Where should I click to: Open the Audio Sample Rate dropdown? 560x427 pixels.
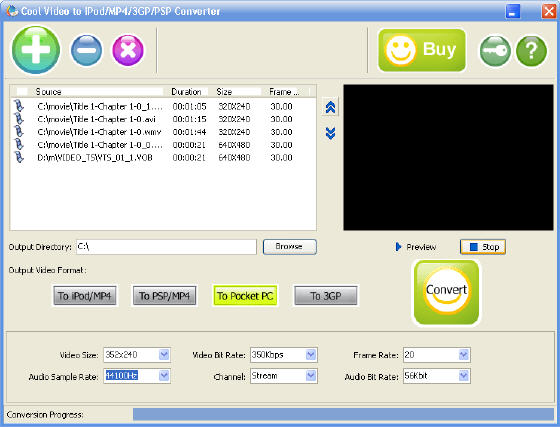[164, 376]
